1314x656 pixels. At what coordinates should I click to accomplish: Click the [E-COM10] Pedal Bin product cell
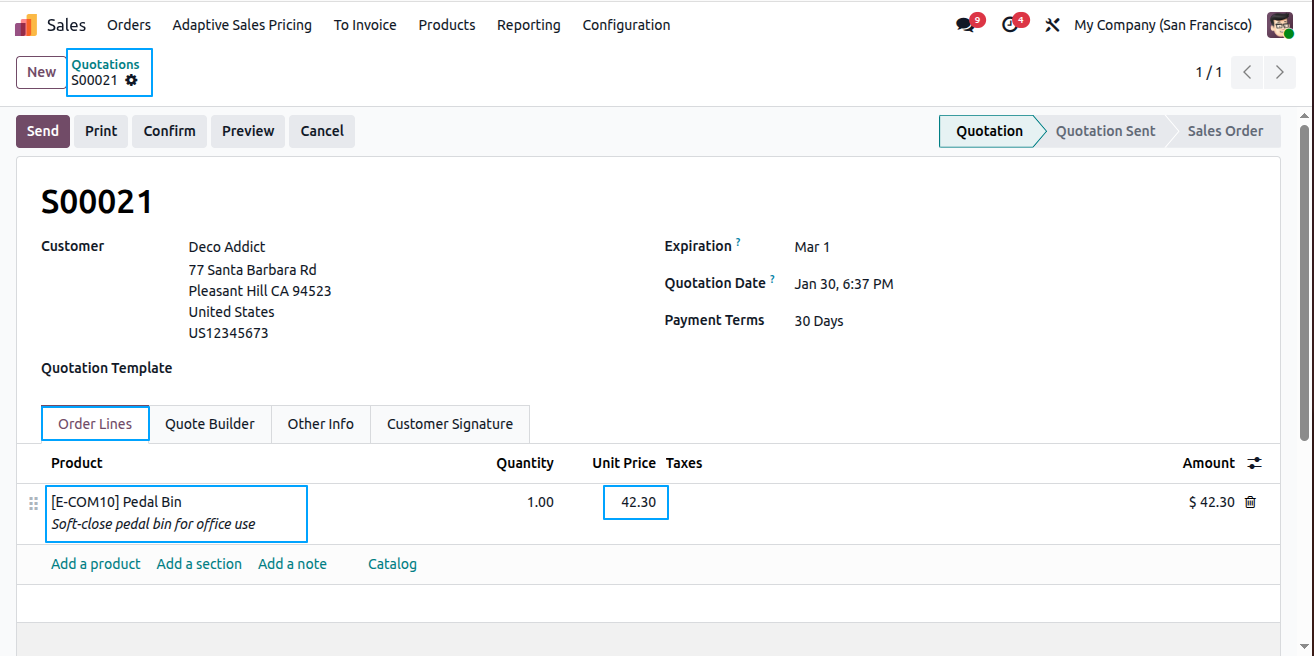click(177, 514)
